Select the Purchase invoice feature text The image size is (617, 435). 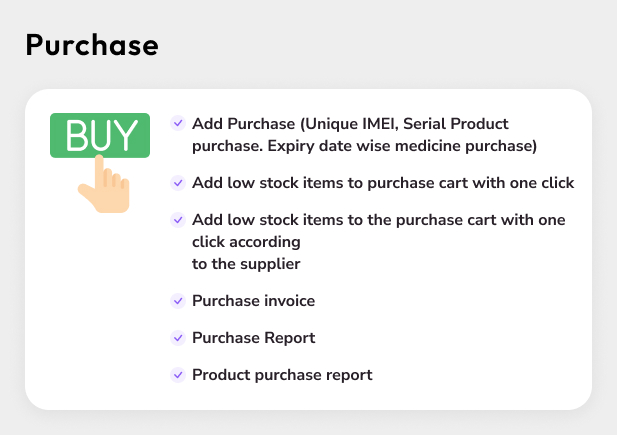(x=254, y=300)
